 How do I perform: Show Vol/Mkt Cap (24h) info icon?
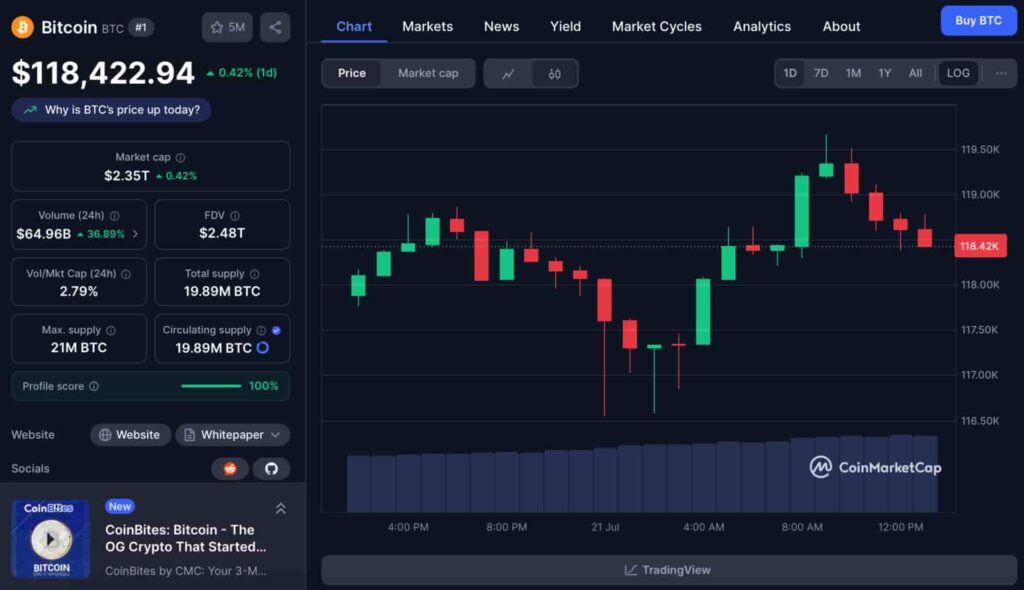[125, 274]
